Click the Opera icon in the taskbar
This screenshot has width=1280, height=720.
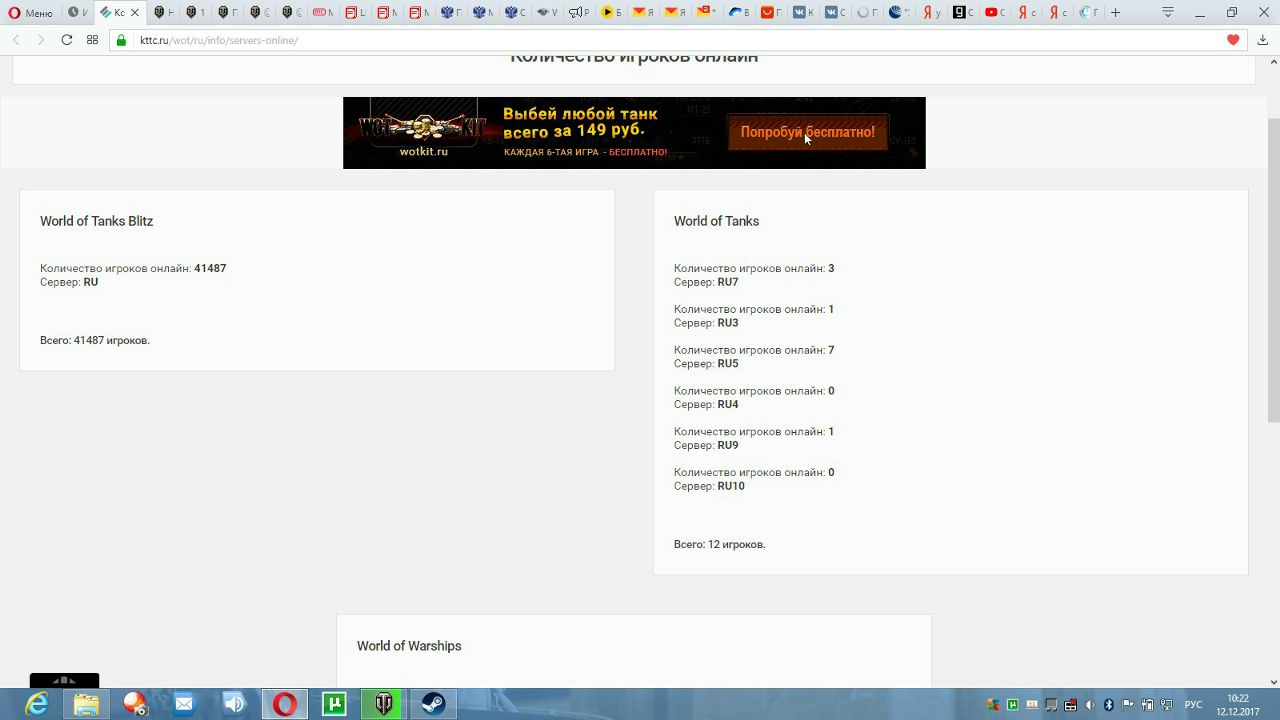pyautogui.click(x=284, y=704)
